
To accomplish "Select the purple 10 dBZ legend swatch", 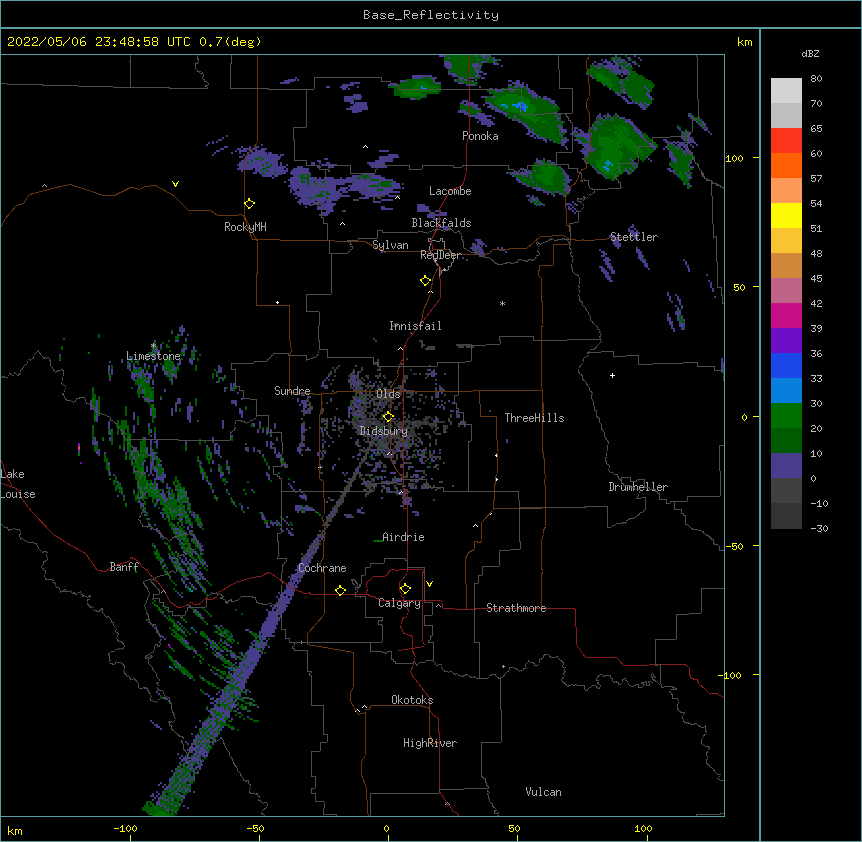I will click(786, 466).
